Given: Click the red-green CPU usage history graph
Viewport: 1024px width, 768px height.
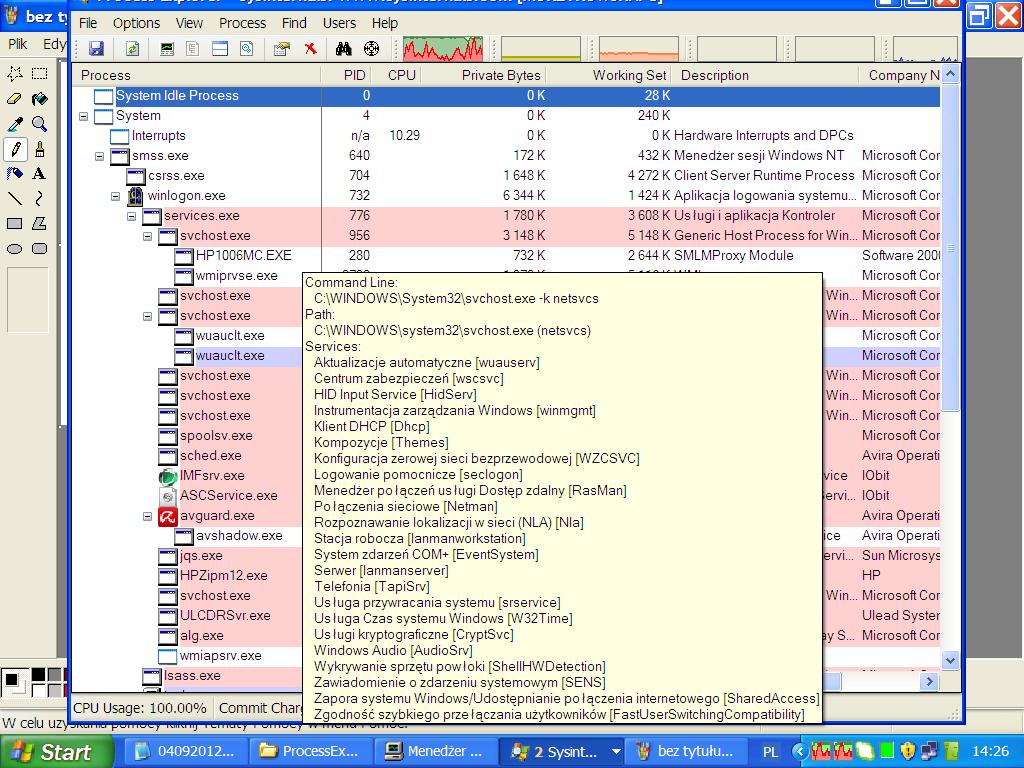Looking at the screenshot, I should [x=443, y=49].
